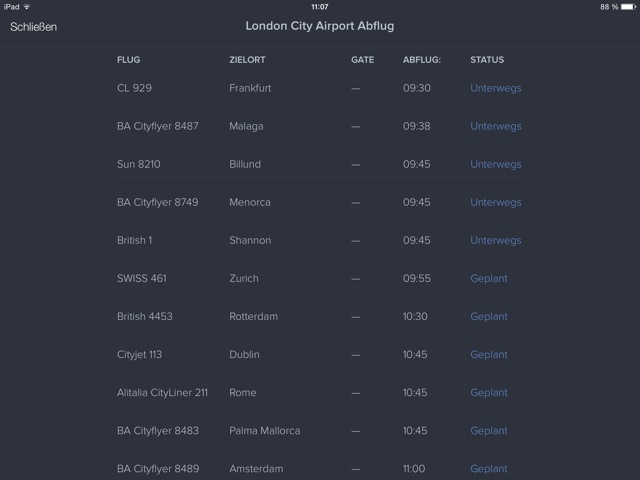
Task: Tap Geplant status for Rome flight
Action: click(x=489, y=392)
